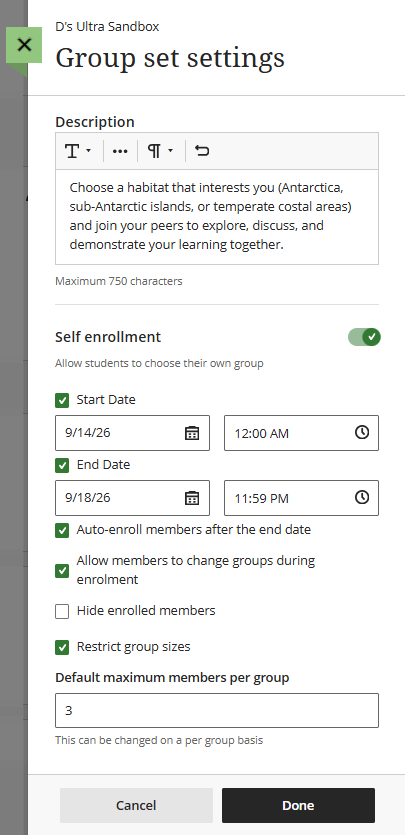The width and height of the screenshot is (405, 835).
Task: Open the Start Date calendar picker
Action: click(x=192, y=433)
